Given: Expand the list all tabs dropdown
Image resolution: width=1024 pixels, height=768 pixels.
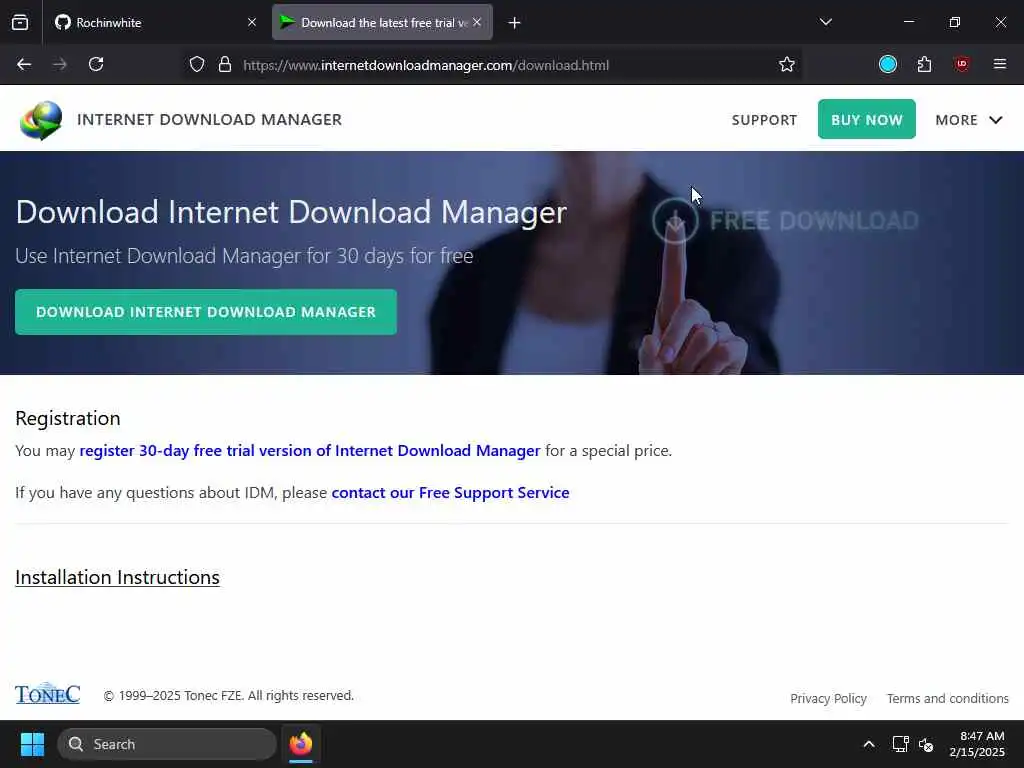Looking at the screenshot, I should [825, 23].
